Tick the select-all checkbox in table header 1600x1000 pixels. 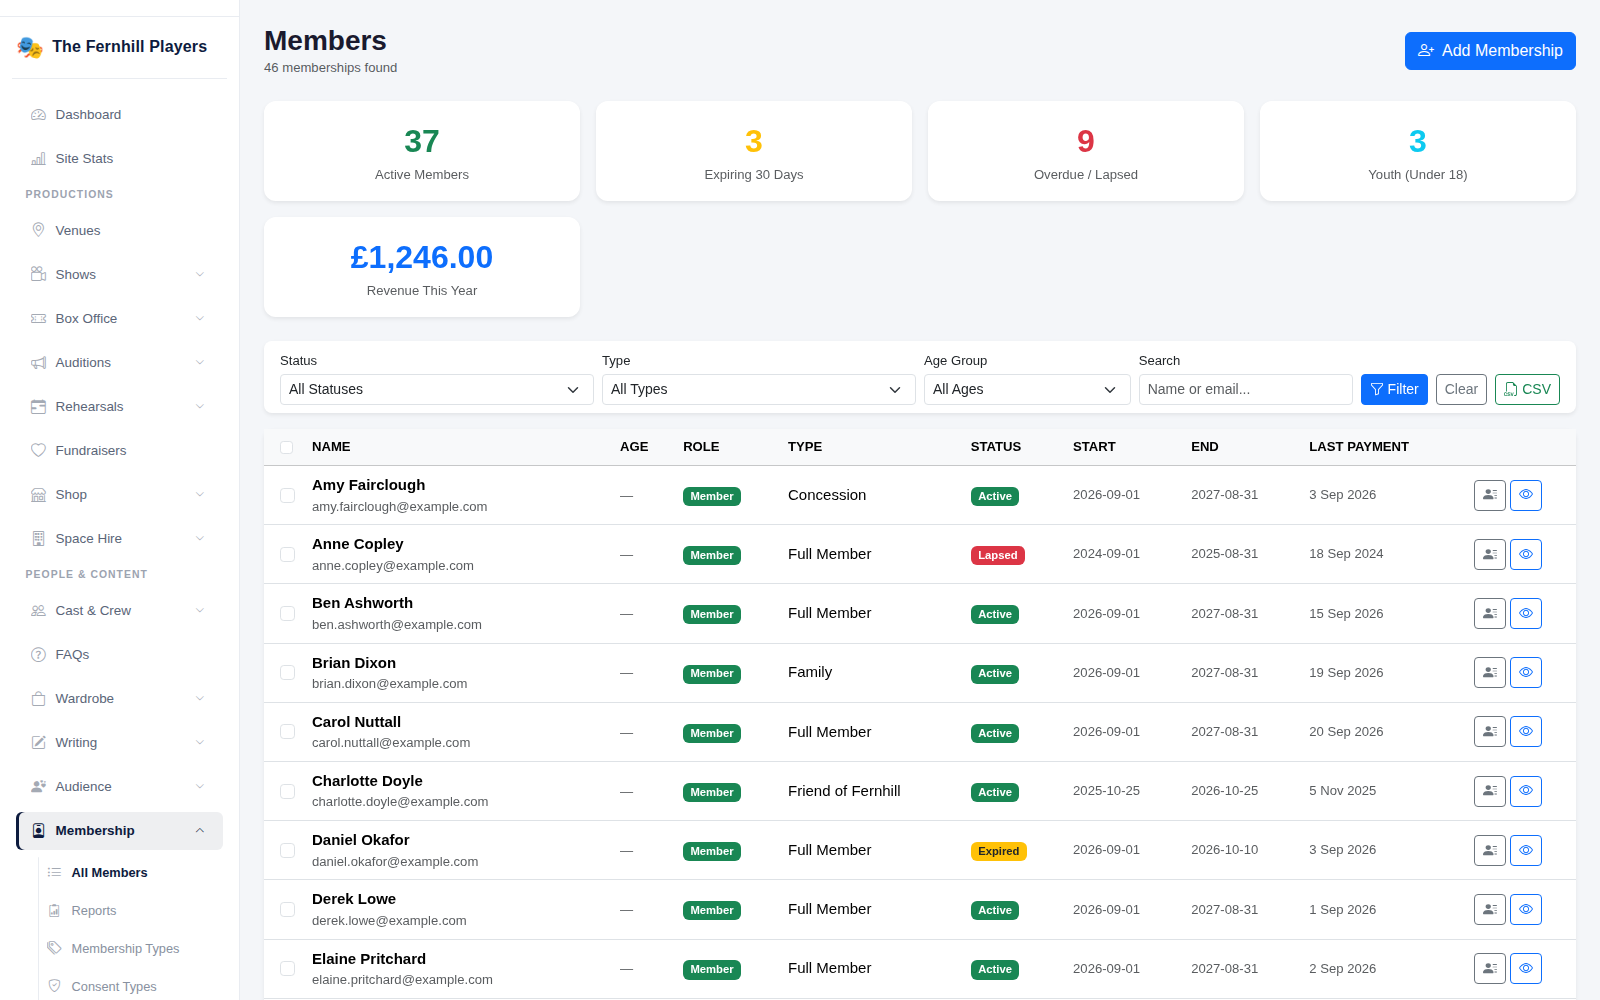click(x=287, y=447)
